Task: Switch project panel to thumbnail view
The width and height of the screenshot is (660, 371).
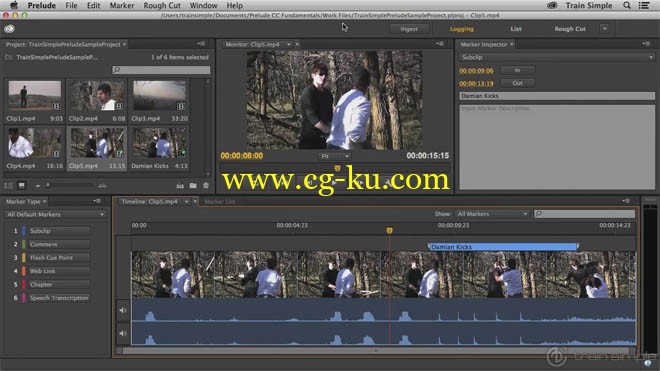Action: (21, 185)
